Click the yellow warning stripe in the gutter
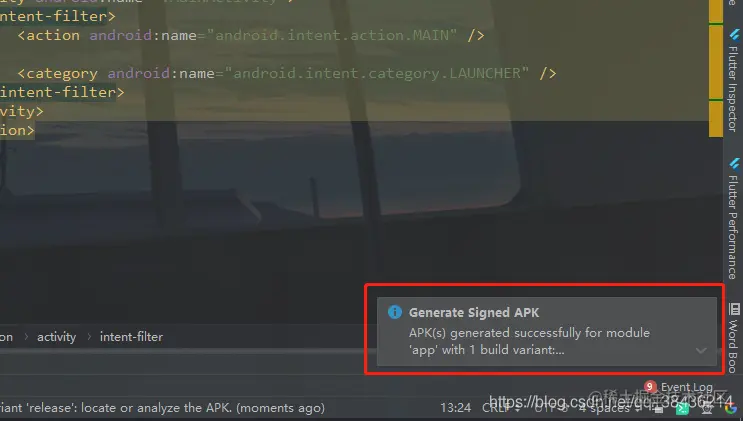 716,69
